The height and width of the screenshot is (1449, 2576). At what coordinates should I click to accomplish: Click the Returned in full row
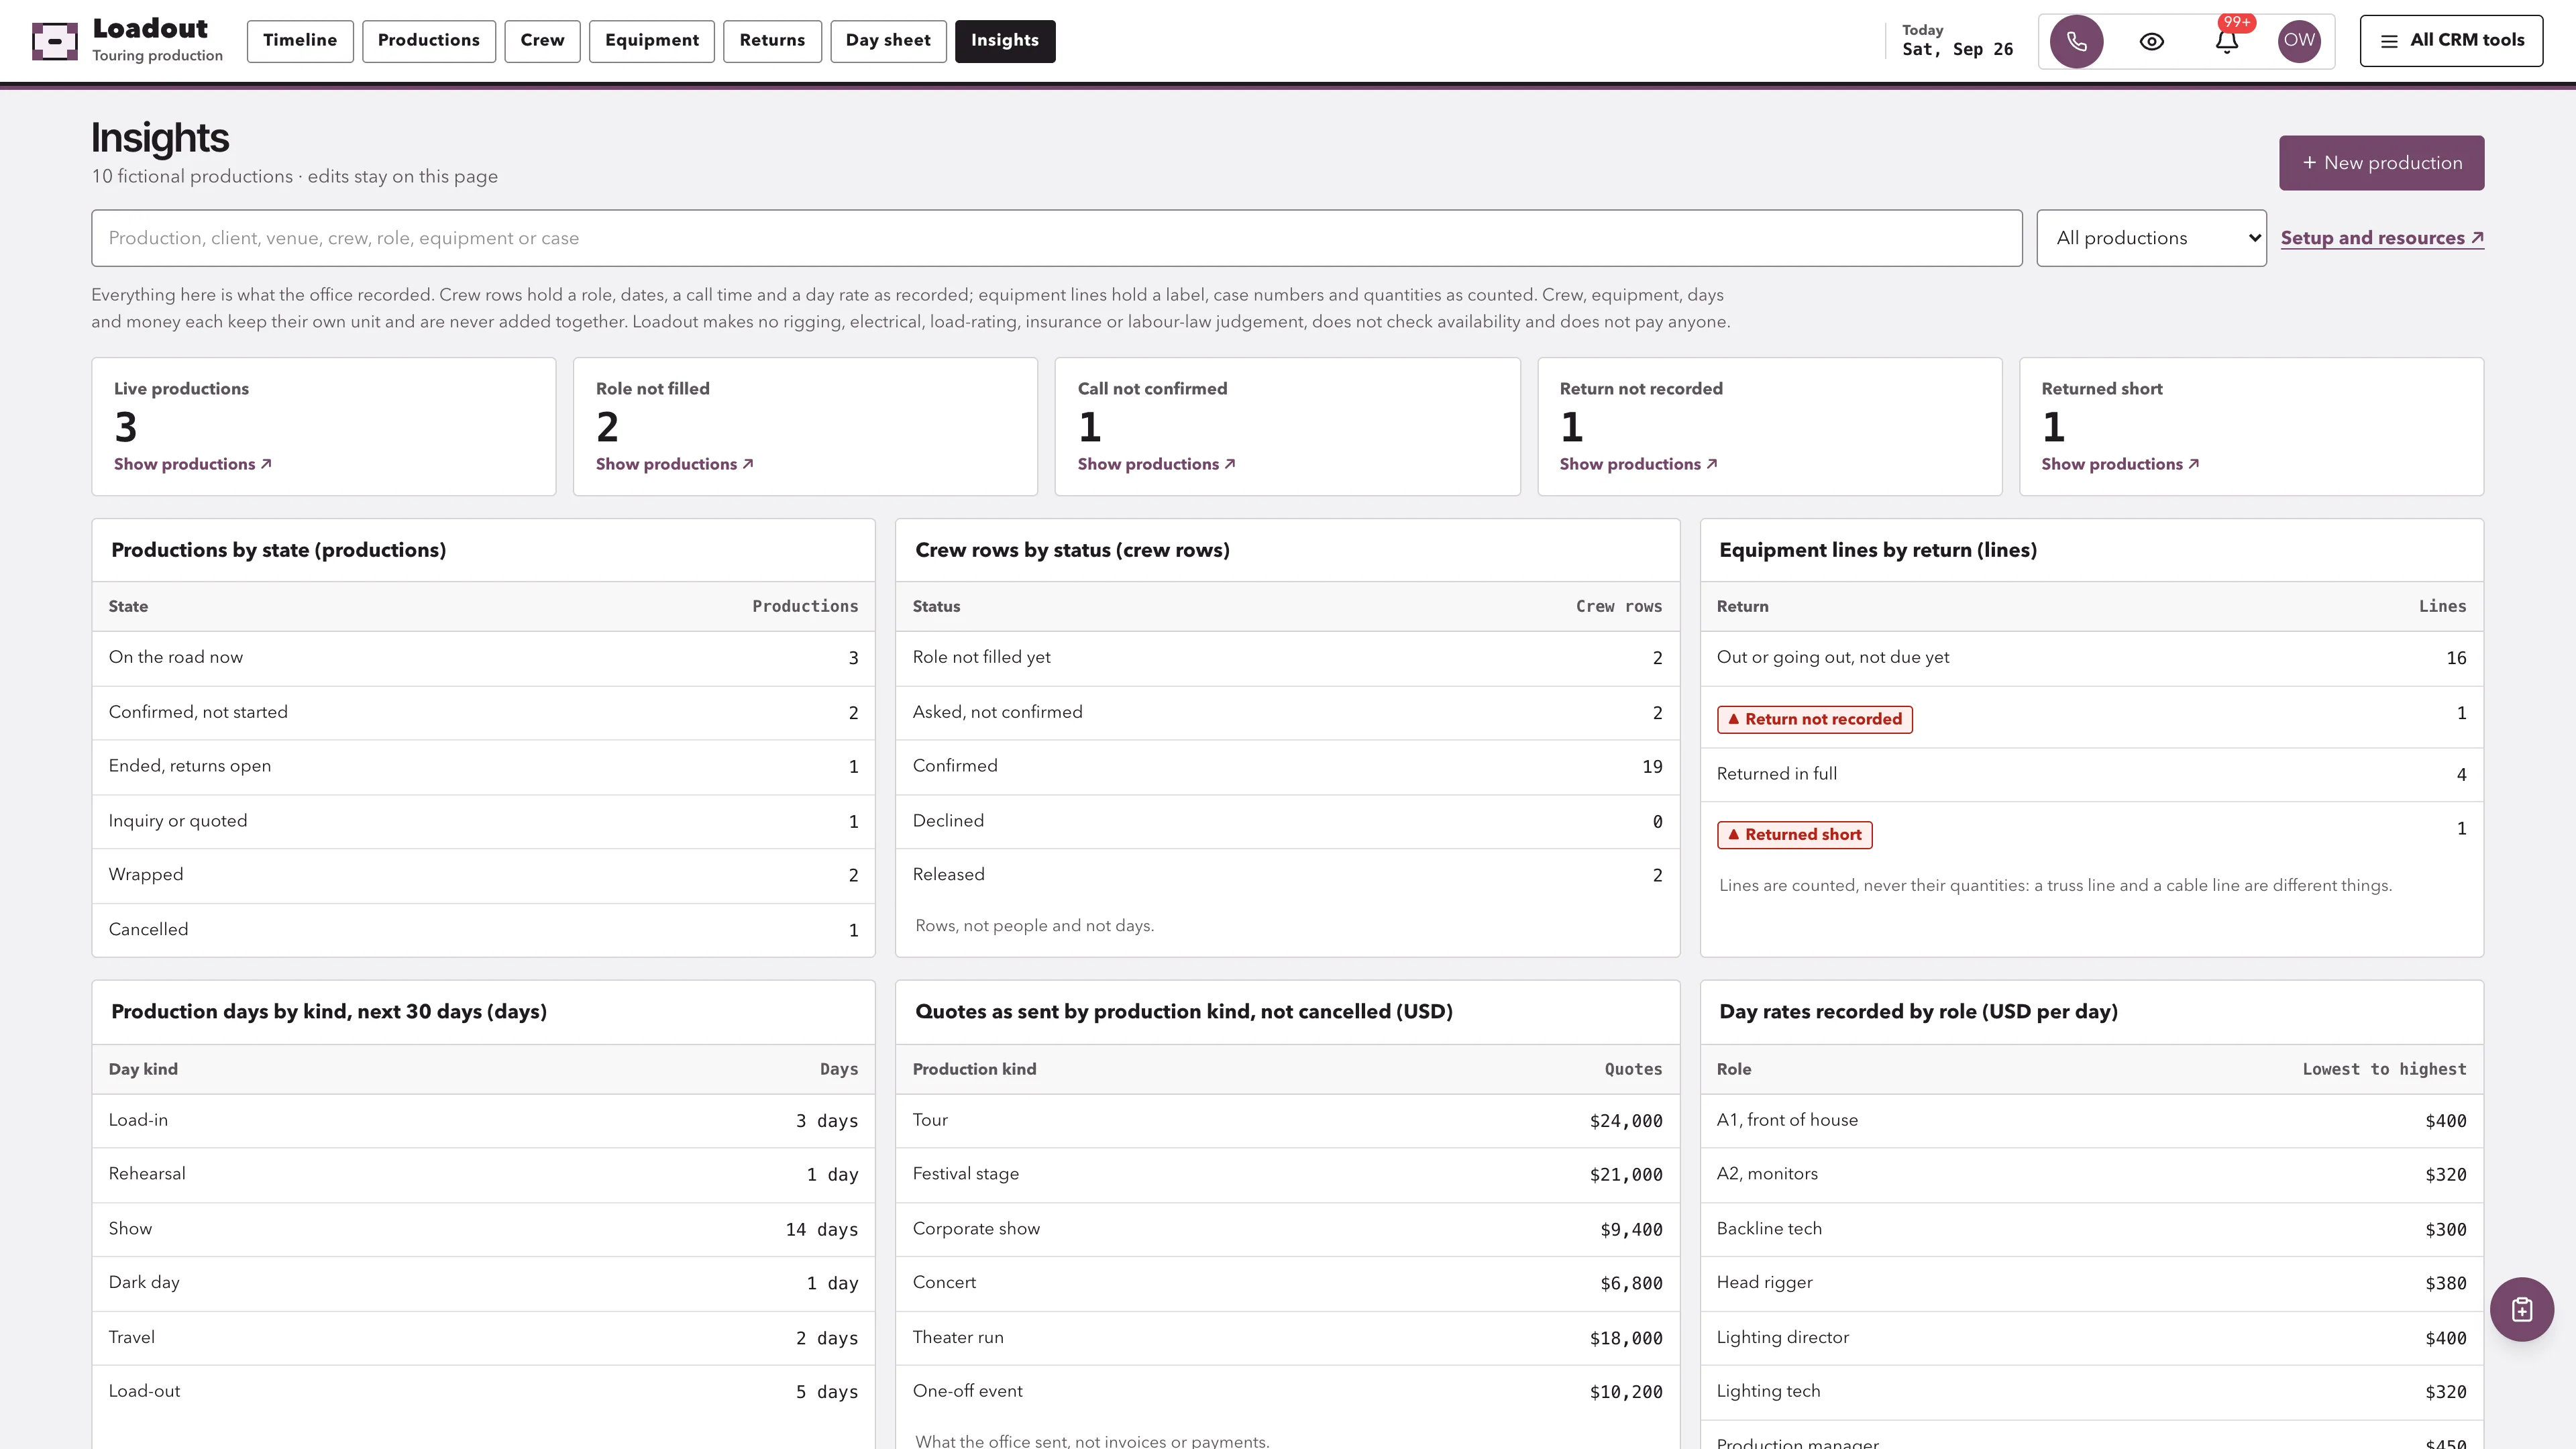tap(2091, 774)
